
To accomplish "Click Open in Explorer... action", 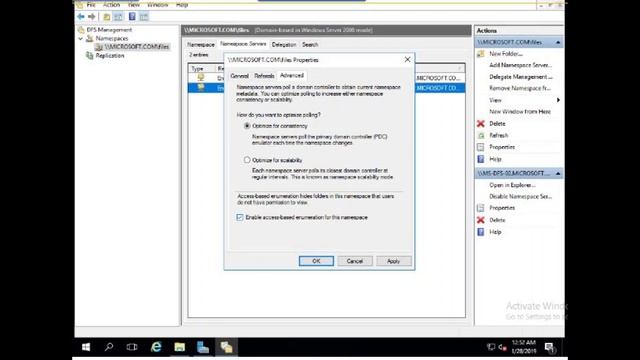I will coord(512,185).
